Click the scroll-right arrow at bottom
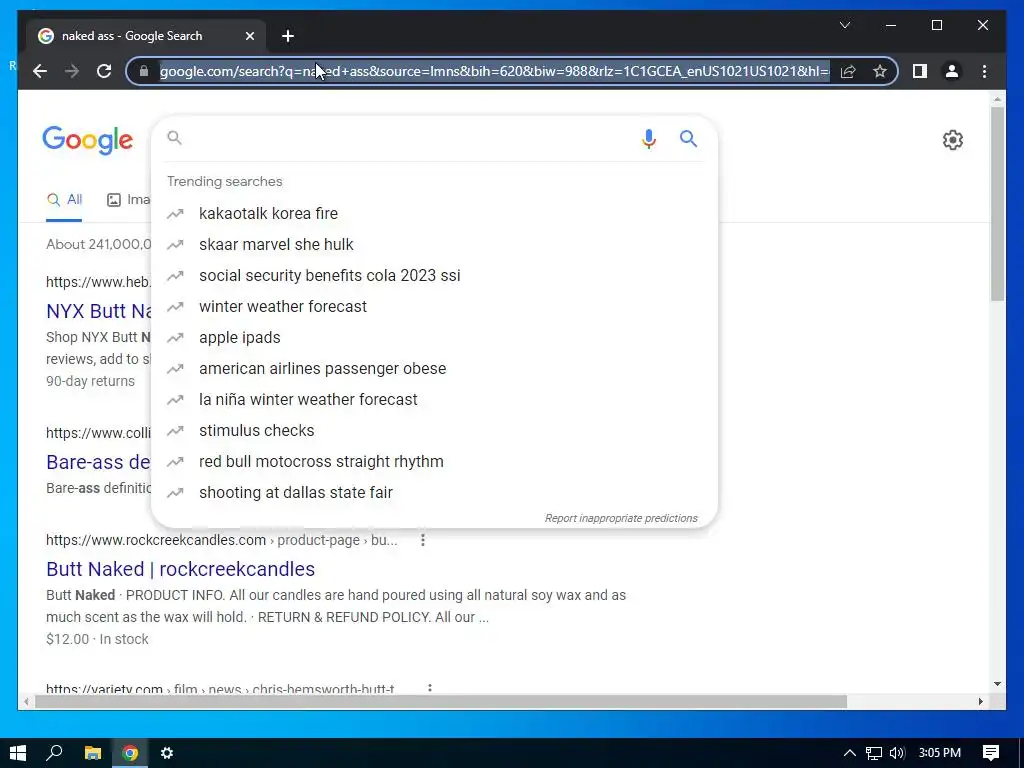 coord(981,701)
